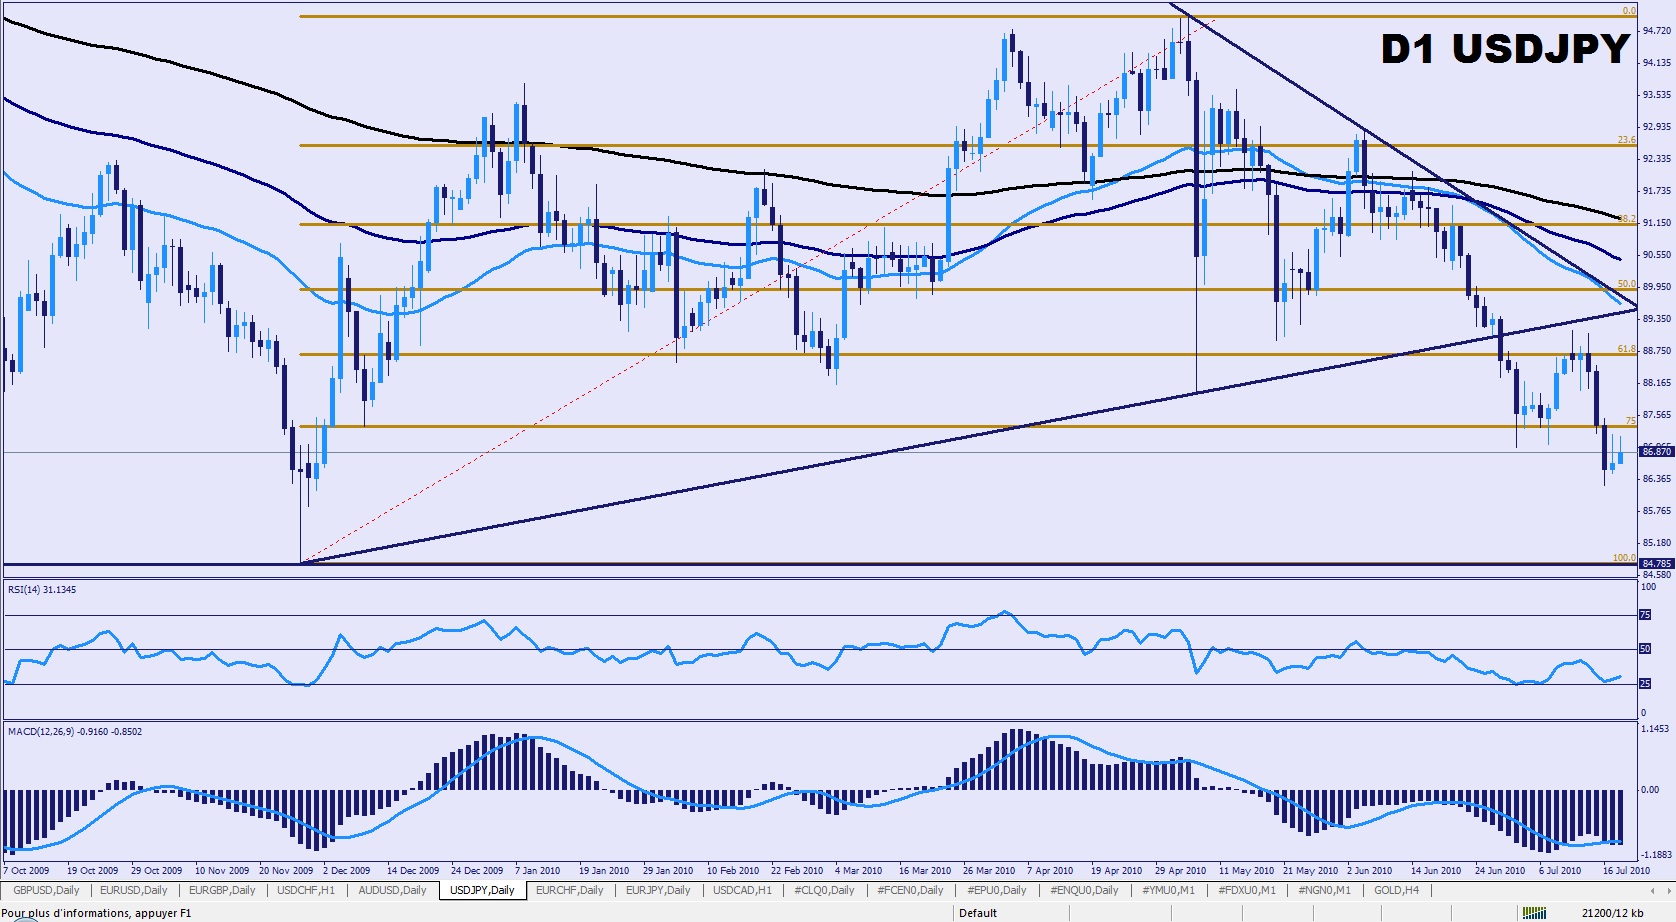Click the MACD(12,26,9) indicator label
The width and height of the screenshot is (1676, 922).
[x=75, y=732]
